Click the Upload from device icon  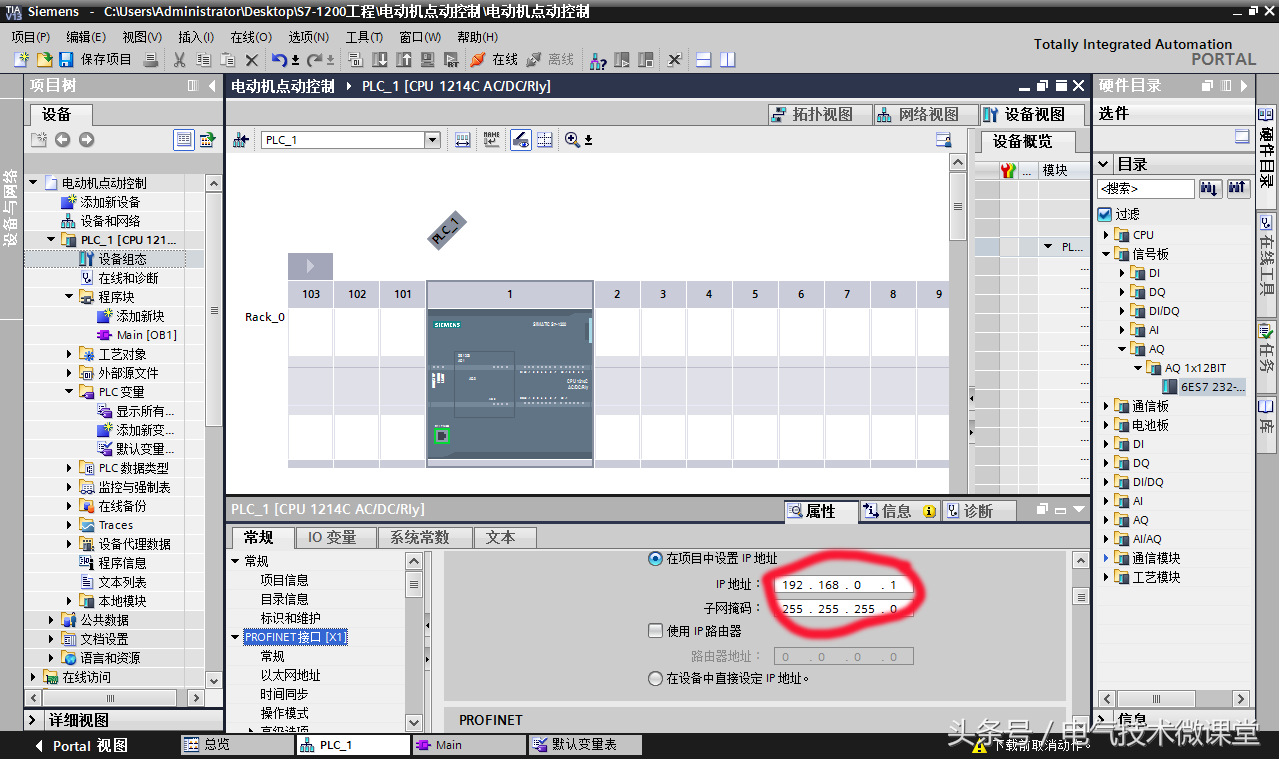coord(404,60)
